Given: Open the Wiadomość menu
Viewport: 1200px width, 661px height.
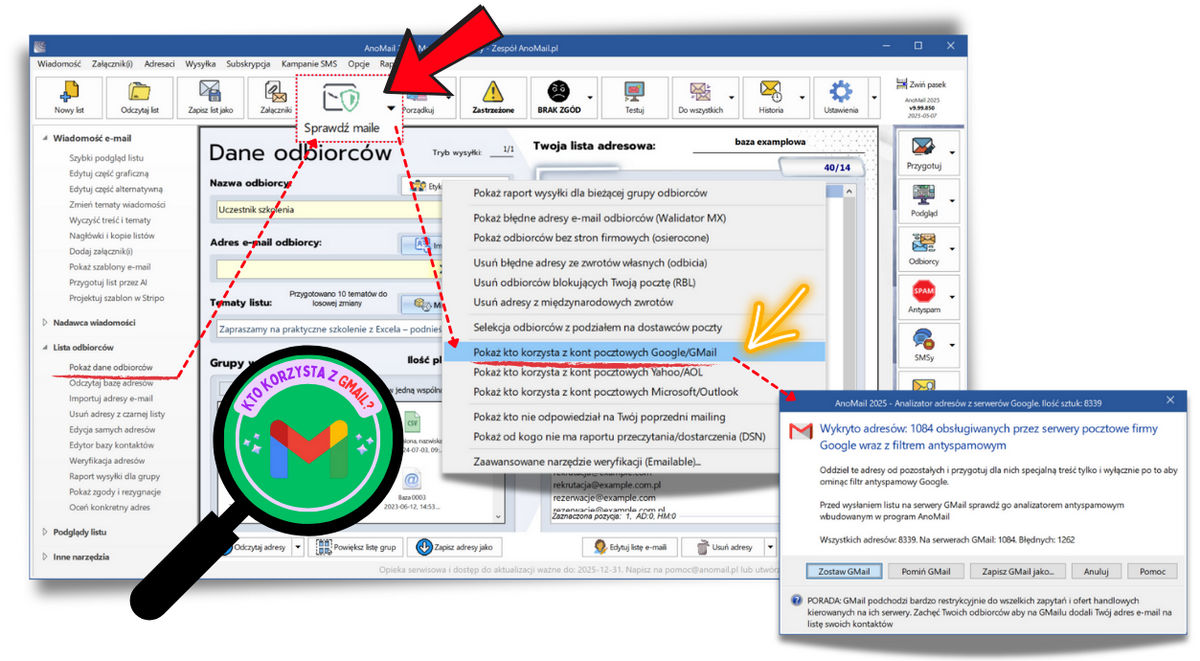Looking at the screenshot, I should click(59, 62).
